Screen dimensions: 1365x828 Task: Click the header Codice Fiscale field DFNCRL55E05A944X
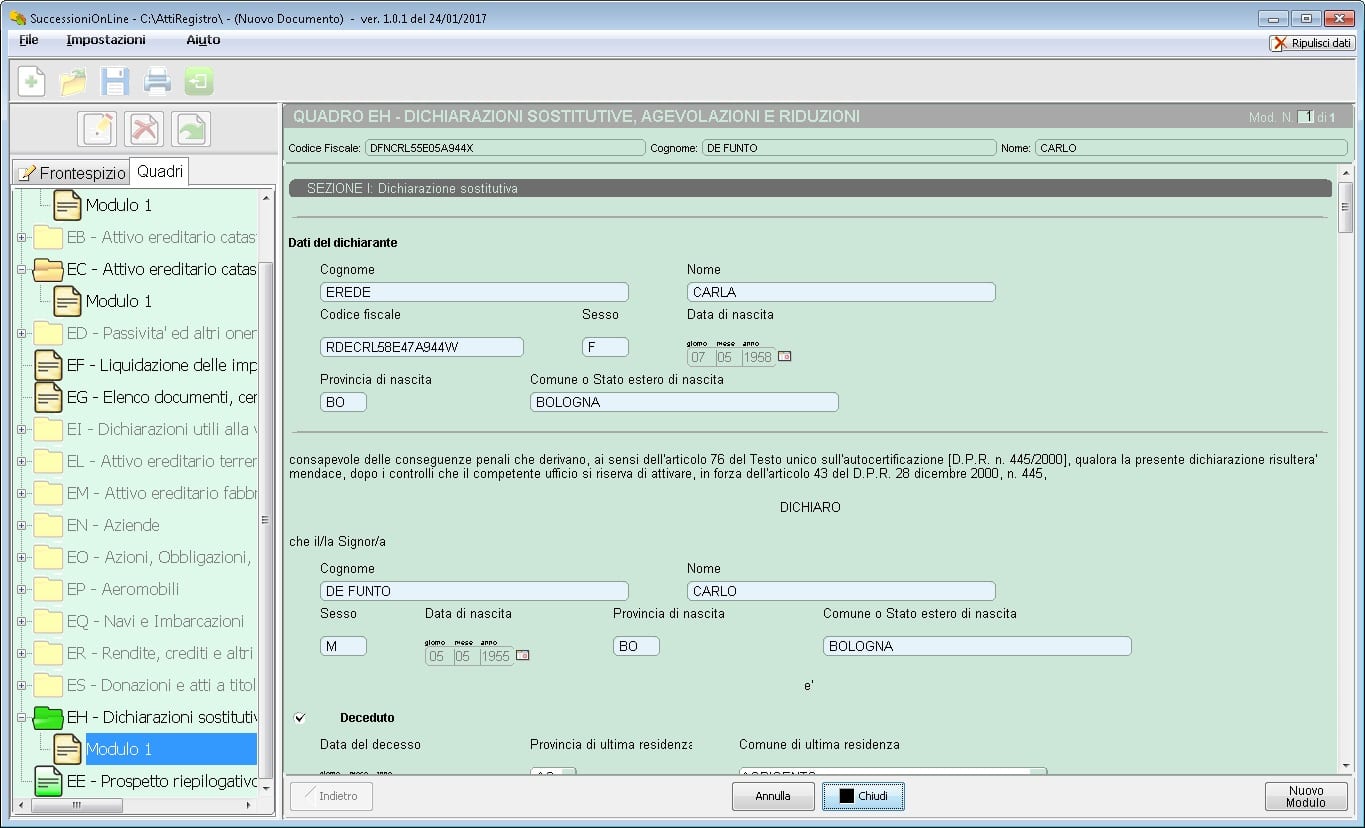click(x=505, y=148)
